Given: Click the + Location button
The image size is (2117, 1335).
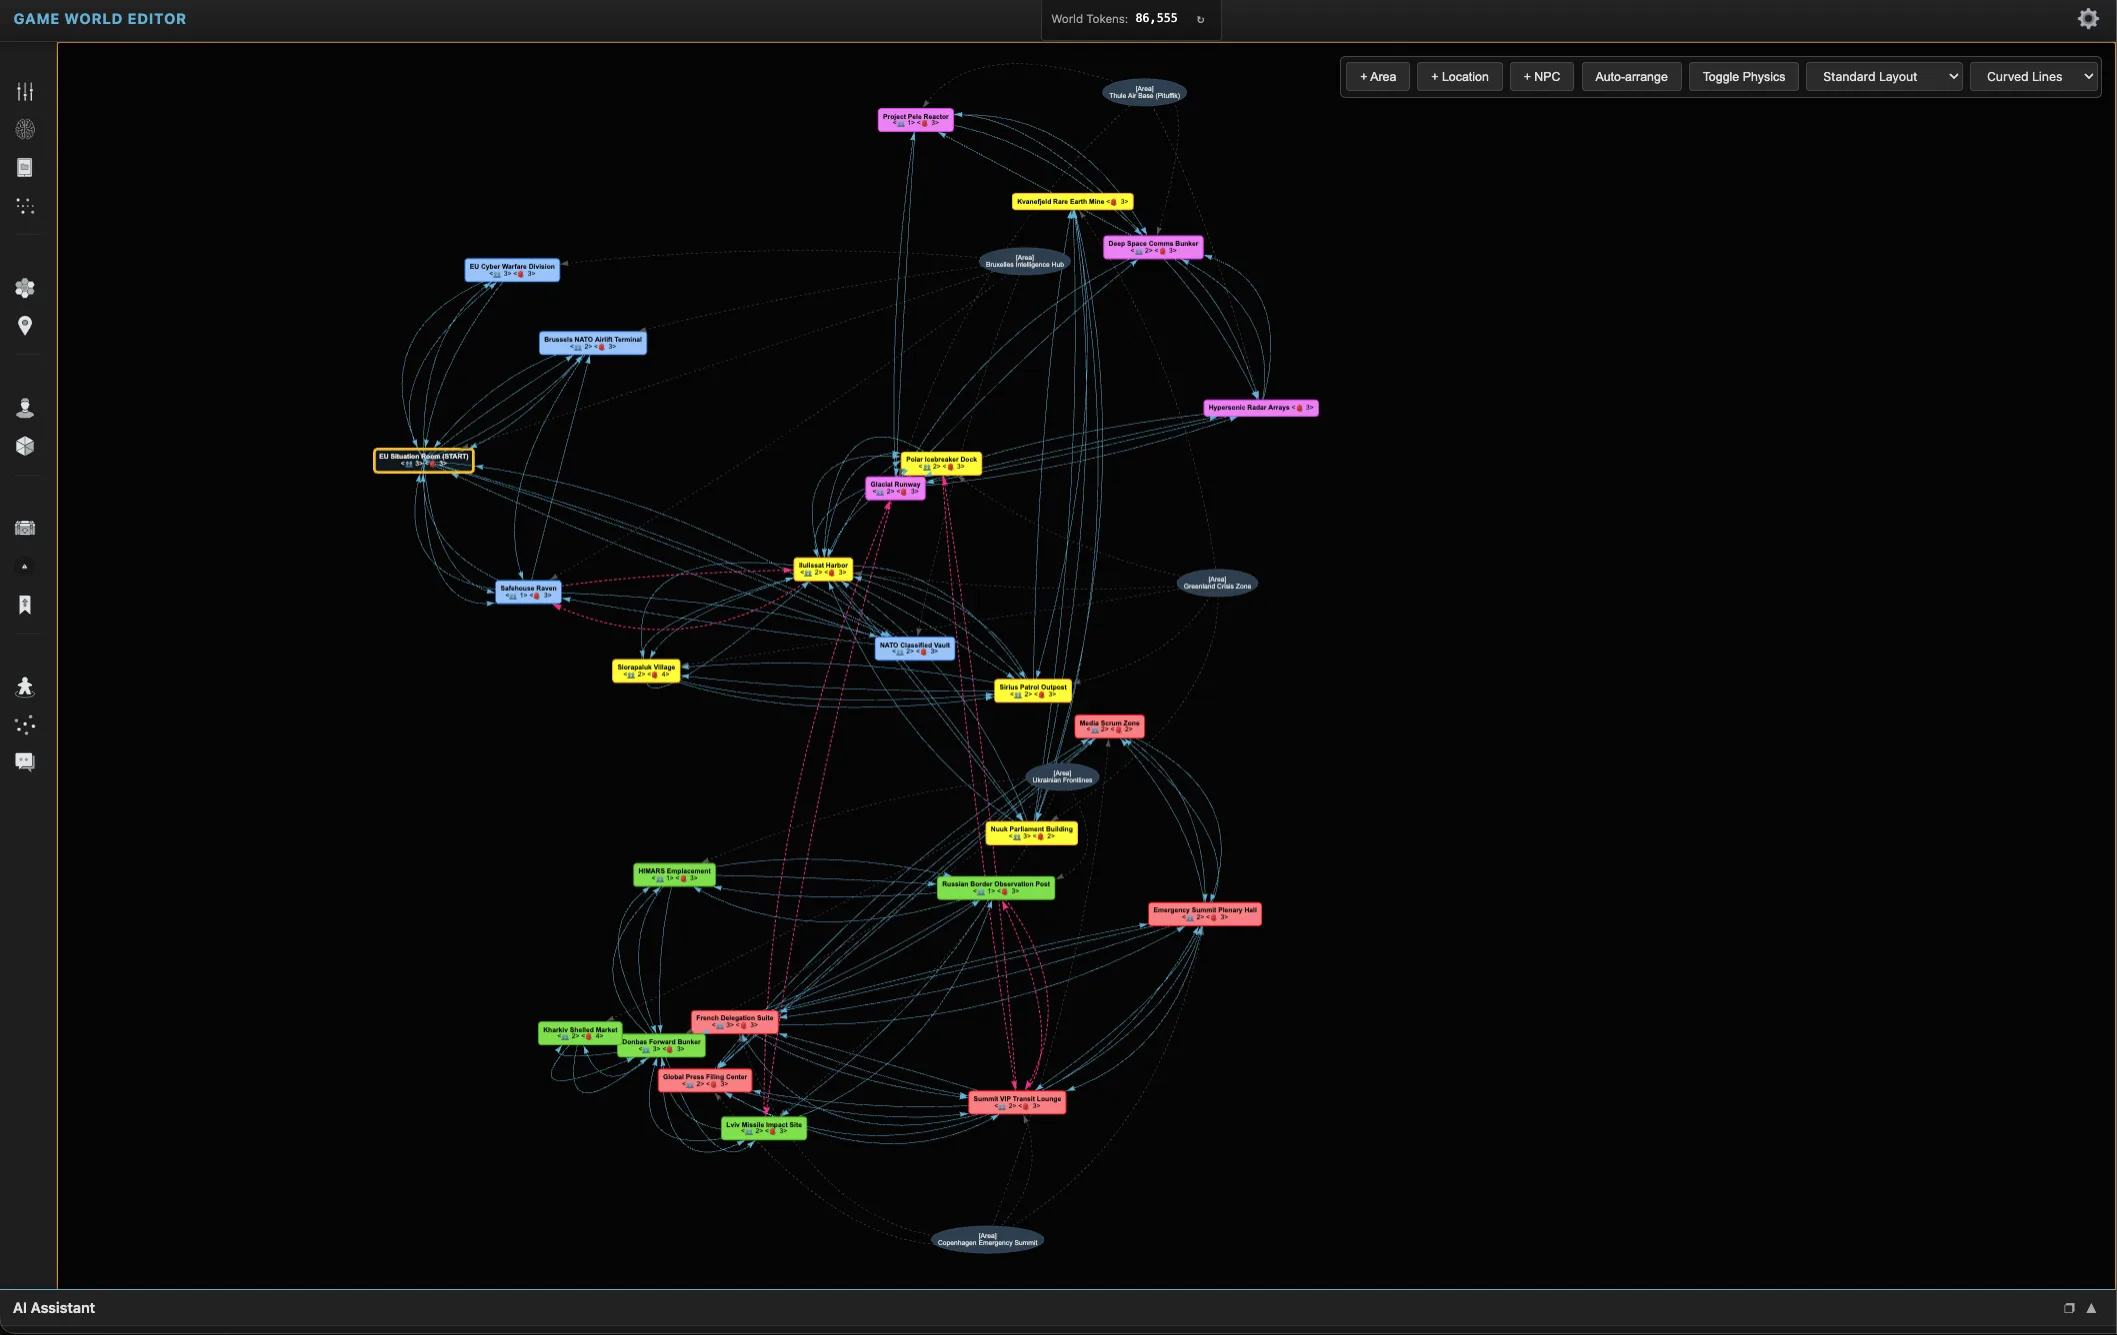Looking at the screenshot, I should (1459, 77).
